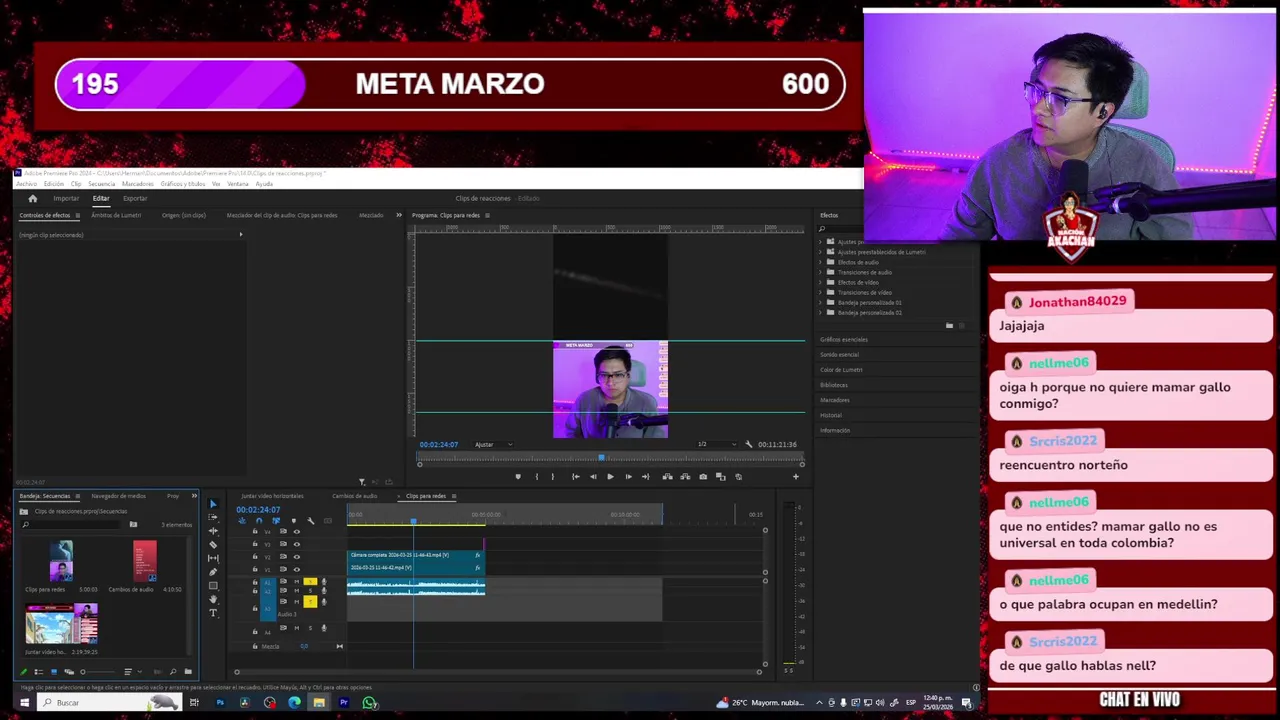
Task: Click Extract button in program monitor
Action: coord(685,477)
